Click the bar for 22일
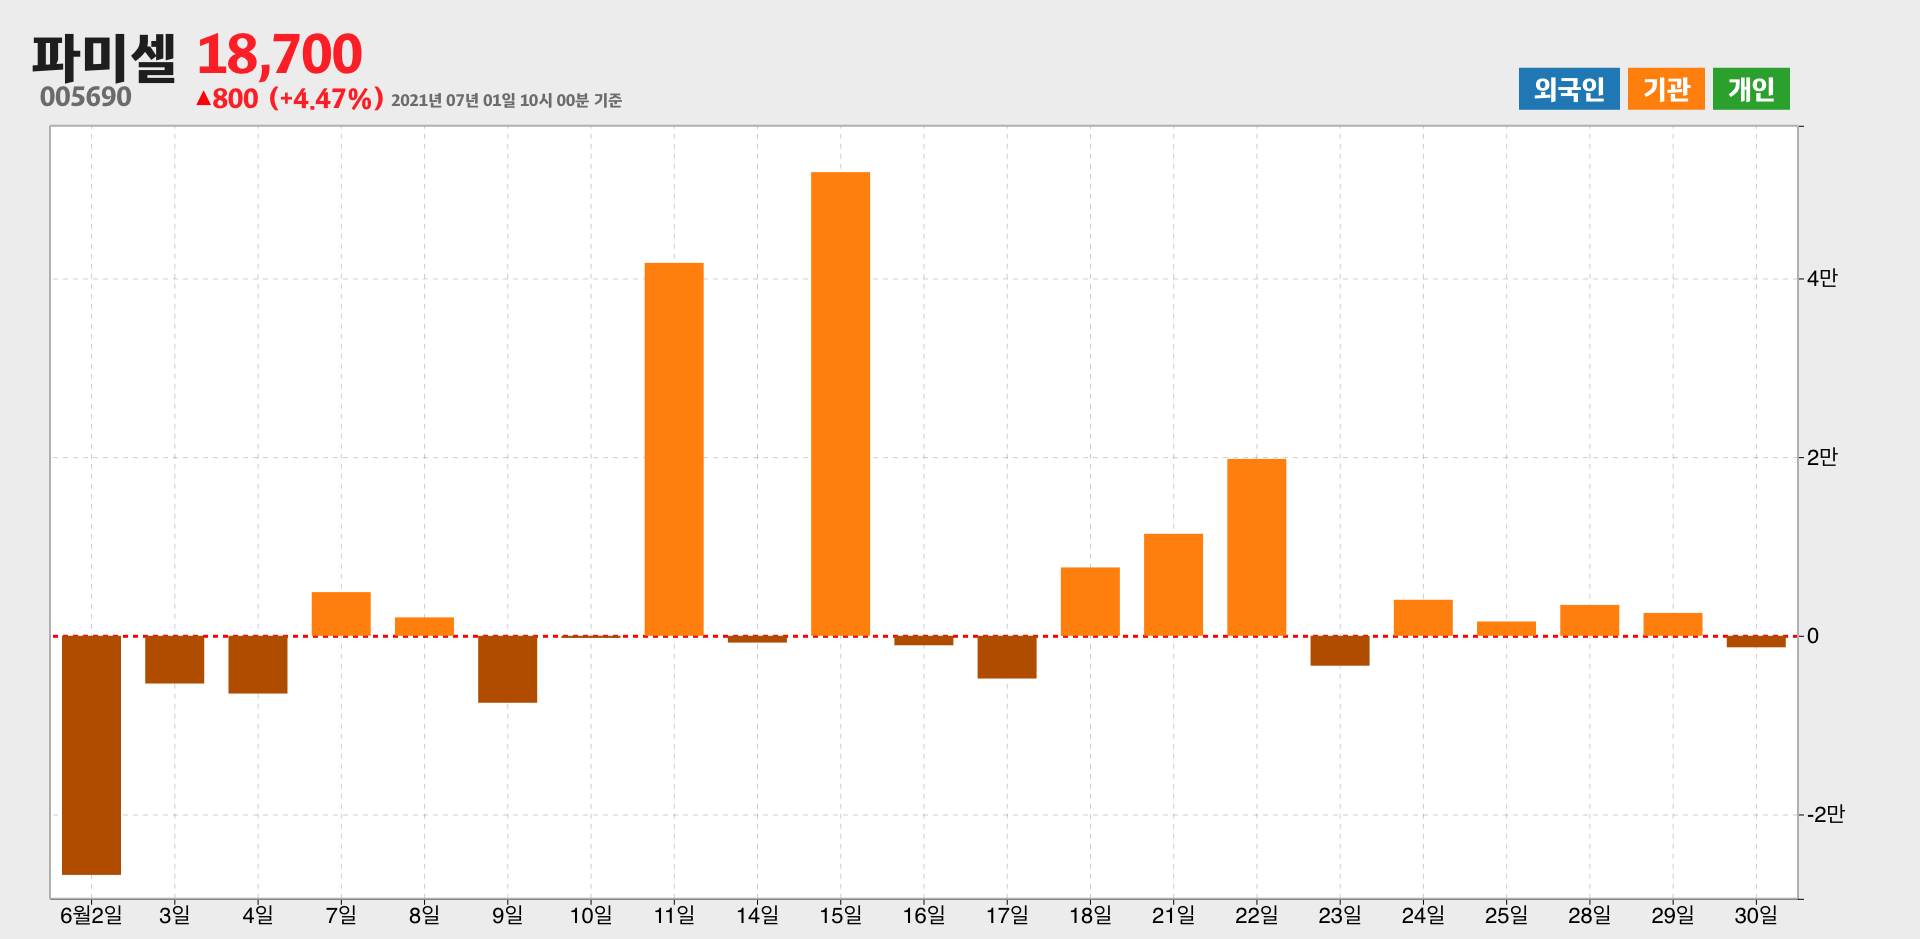The image size is (1920, 939). click(1257, 547)
